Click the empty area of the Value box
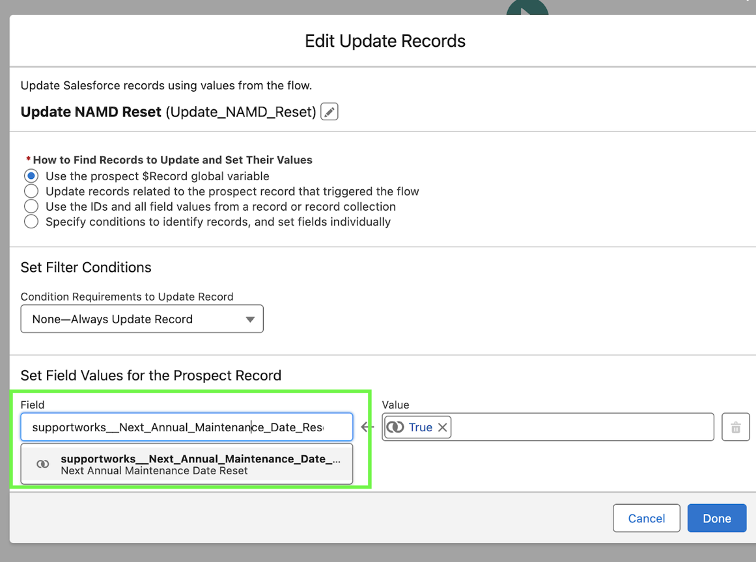Image resolution: width=756 pixels, height=562 pixels. [582, 427]
